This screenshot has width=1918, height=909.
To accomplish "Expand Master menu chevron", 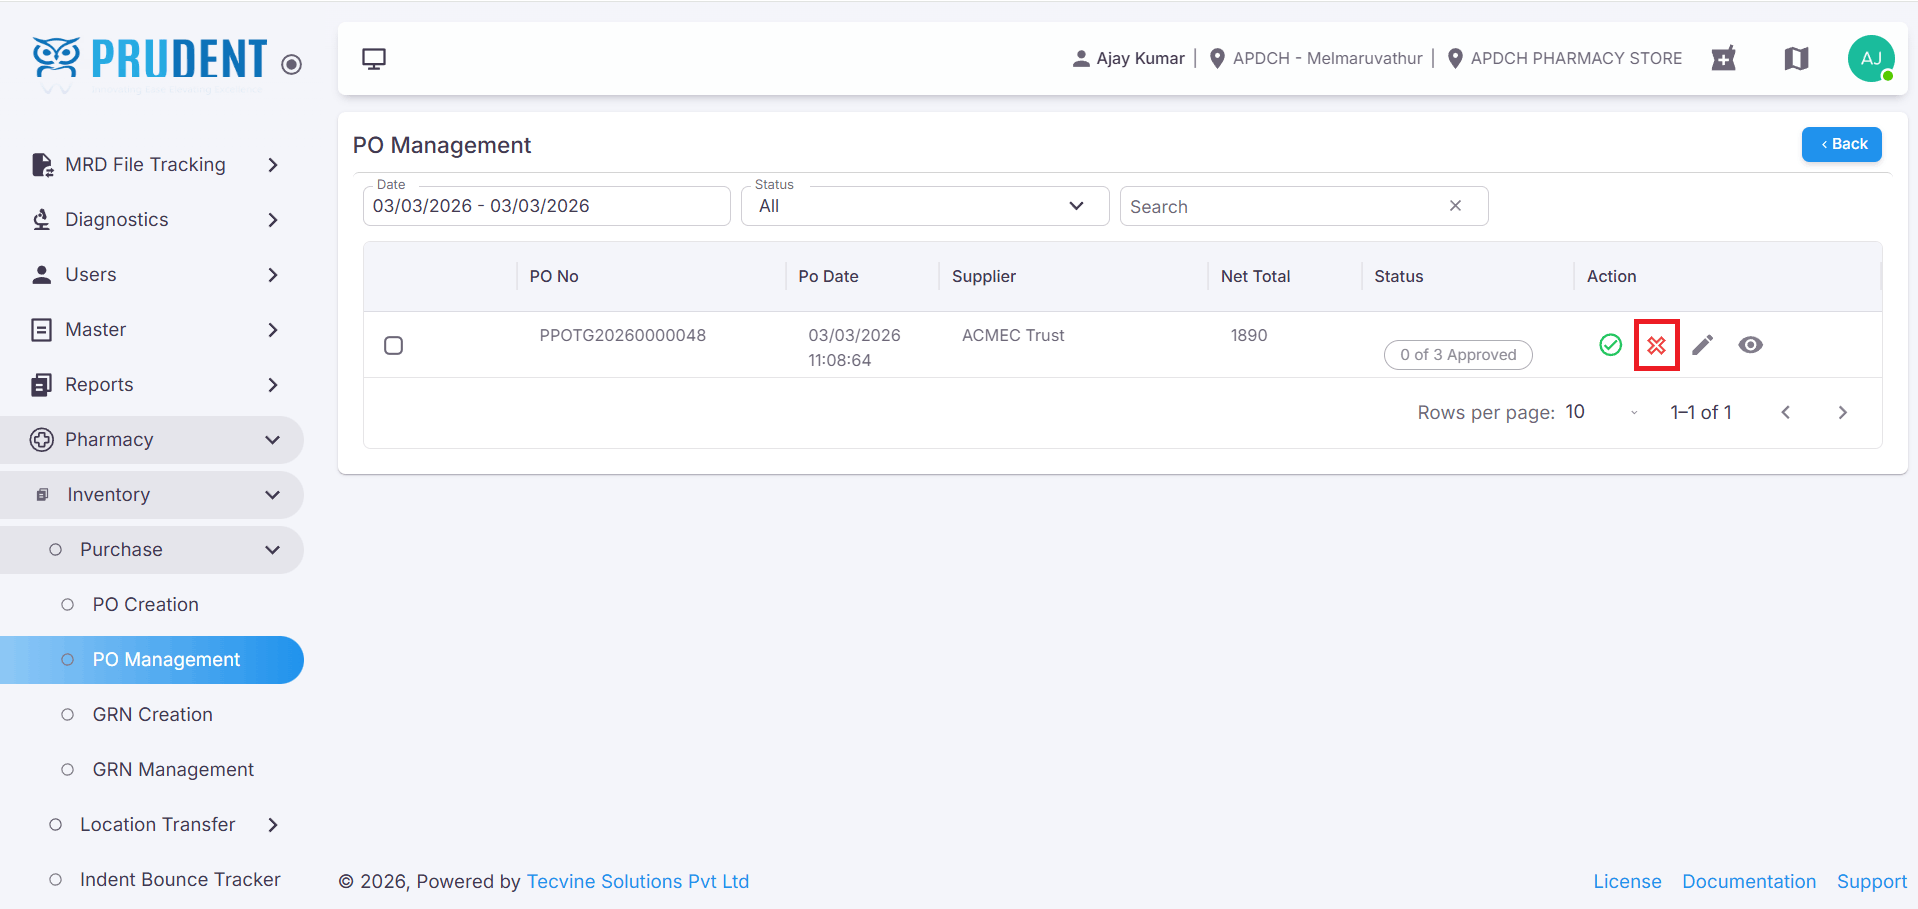I will click(x=273, y=330).
